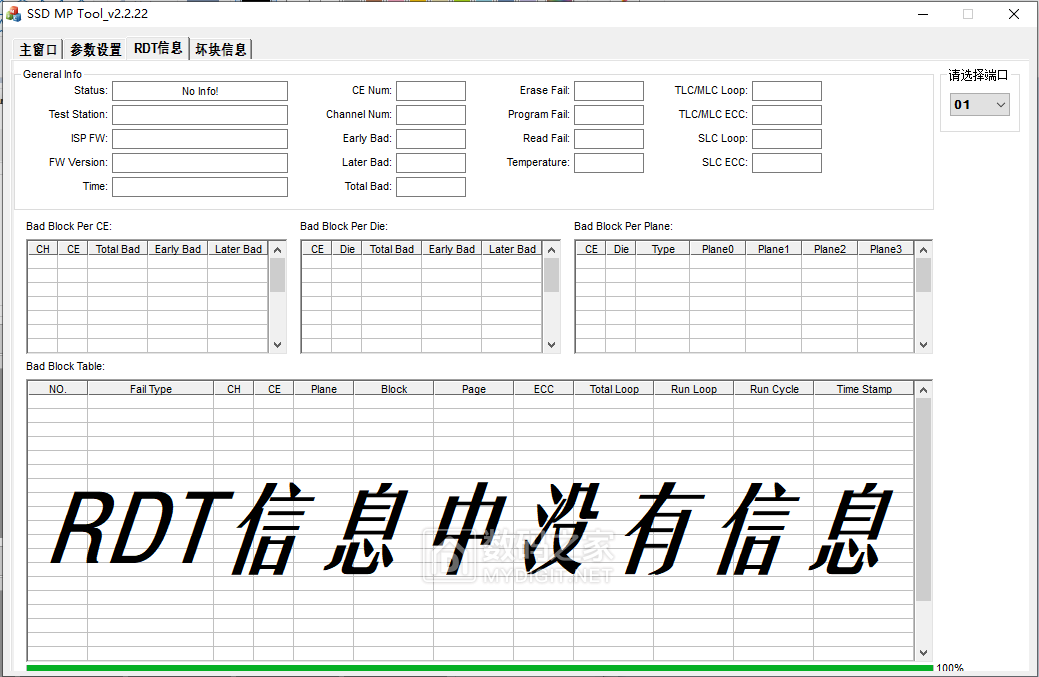Switch to the 坏块信息 tab
The image size is (1039, 677).
pos(220,49)
